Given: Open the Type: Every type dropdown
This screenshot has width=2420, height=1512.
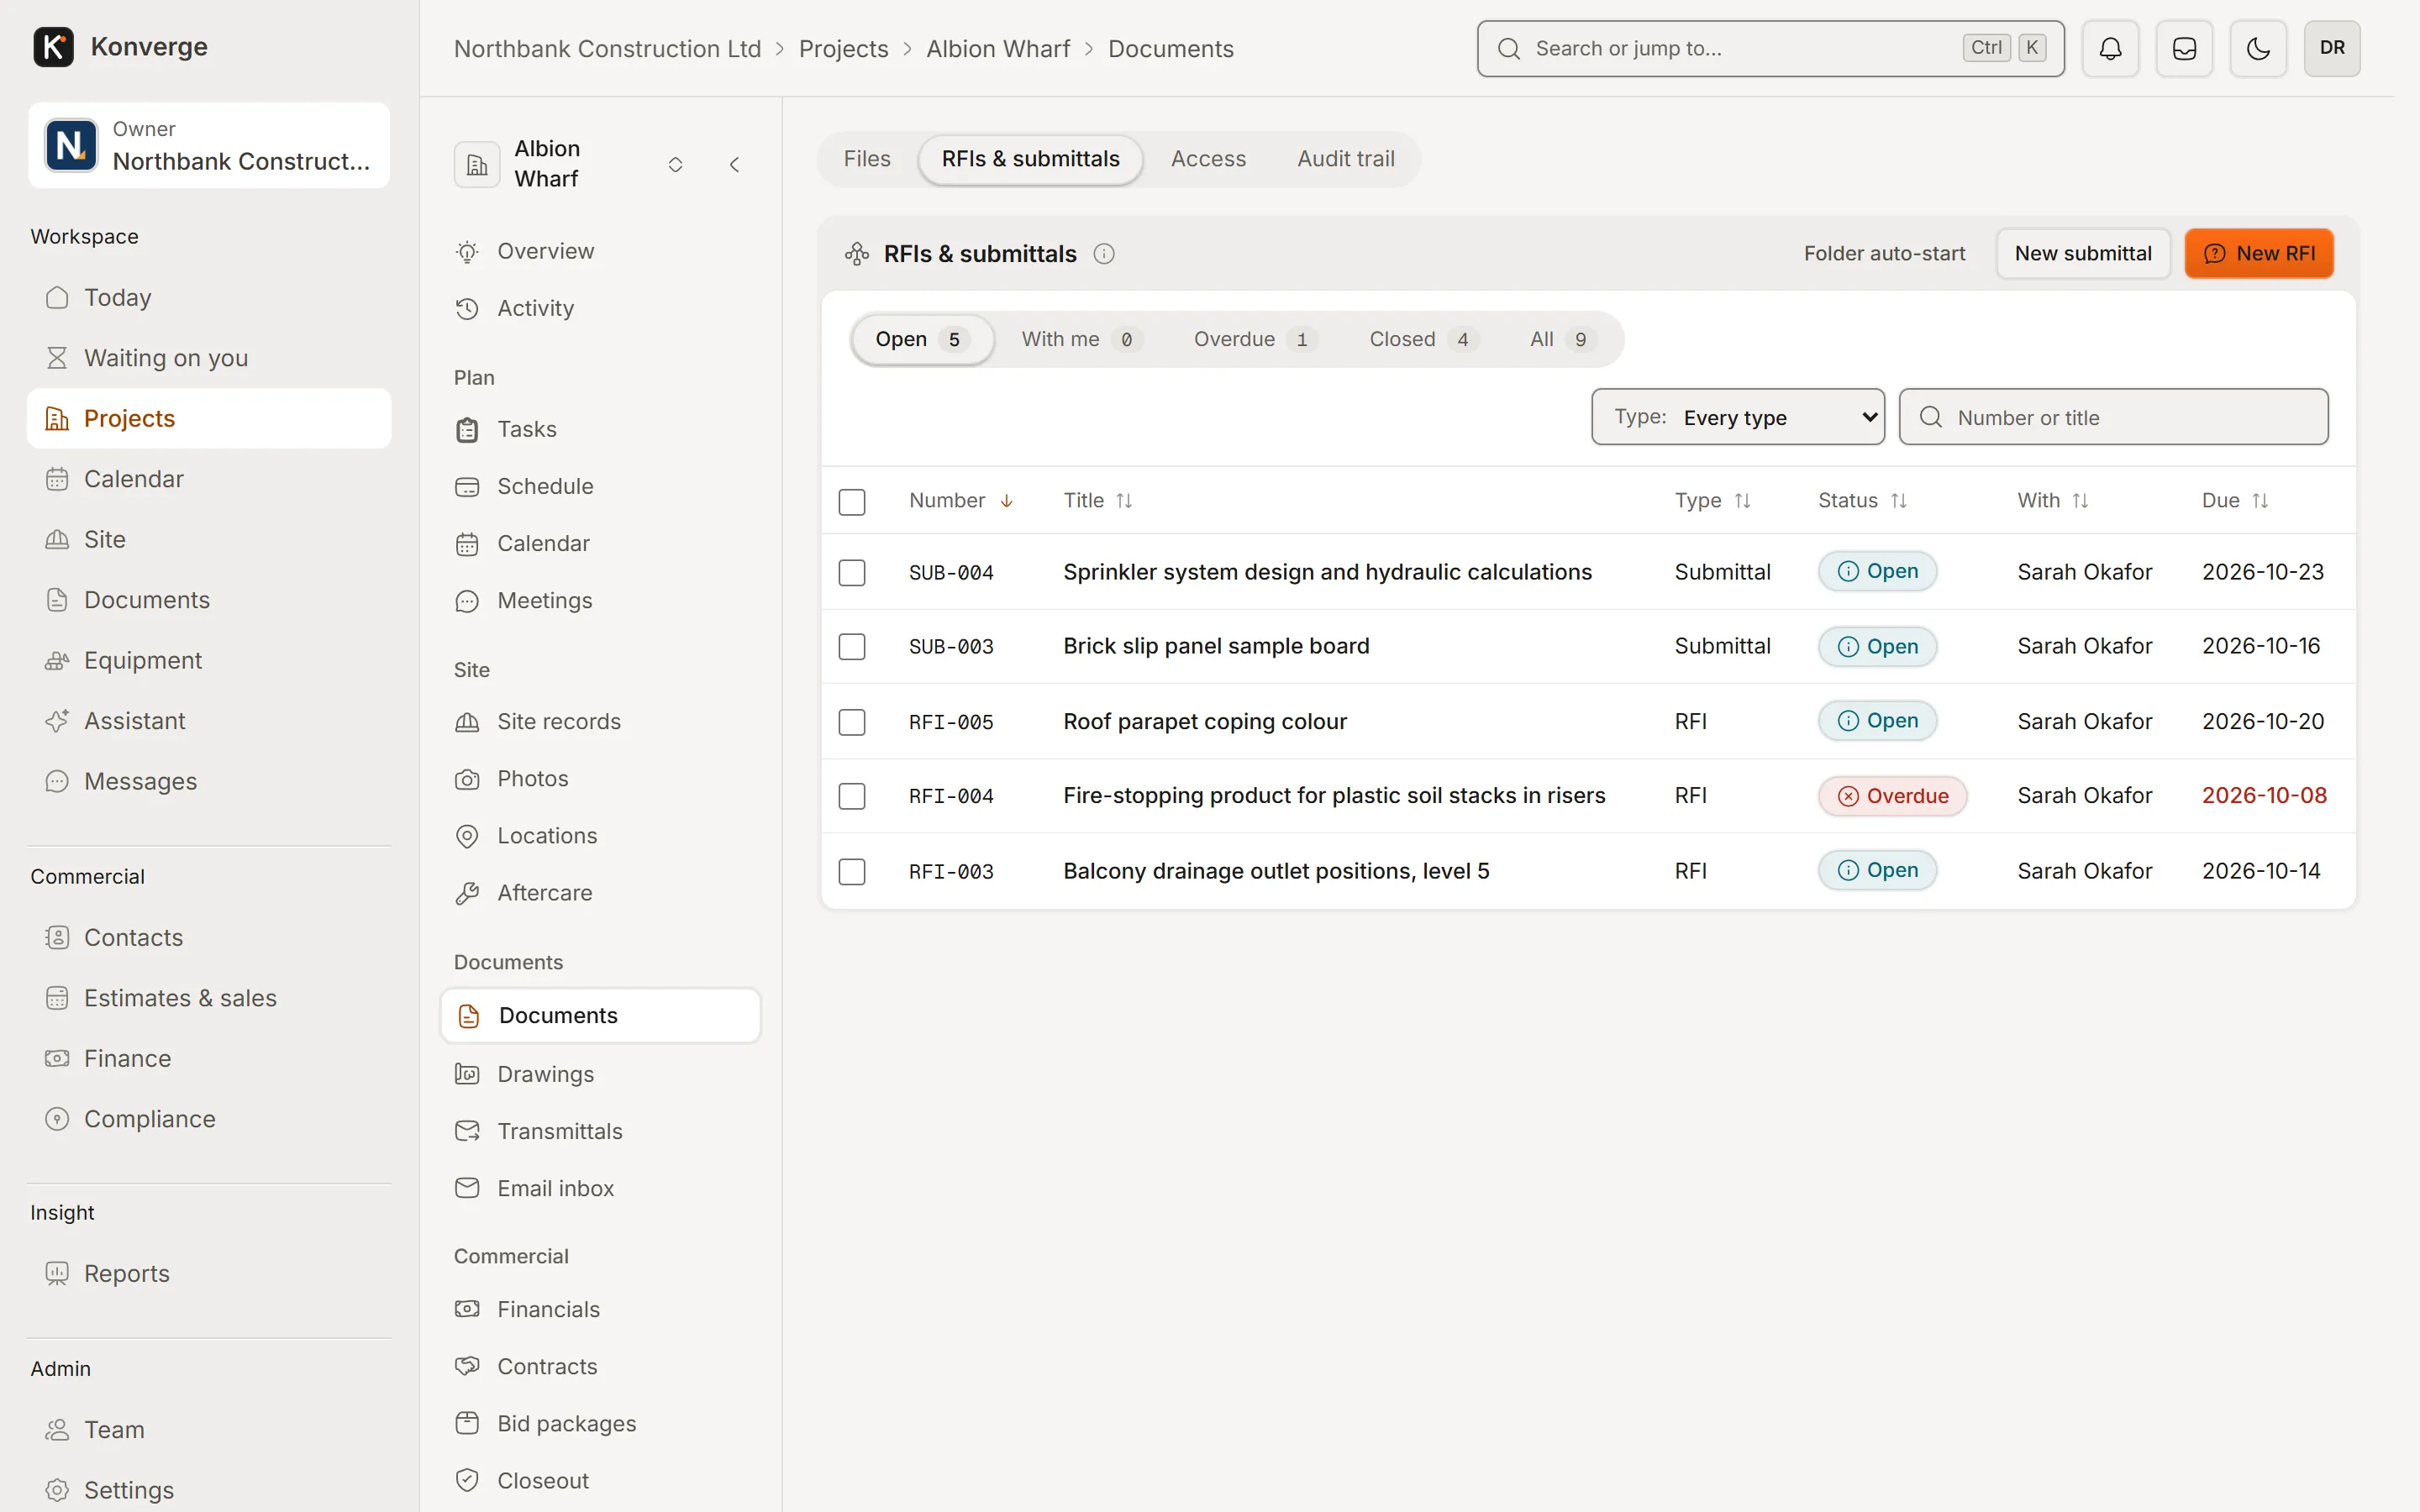Looking at the screenshot, I should coord(1738,417).
